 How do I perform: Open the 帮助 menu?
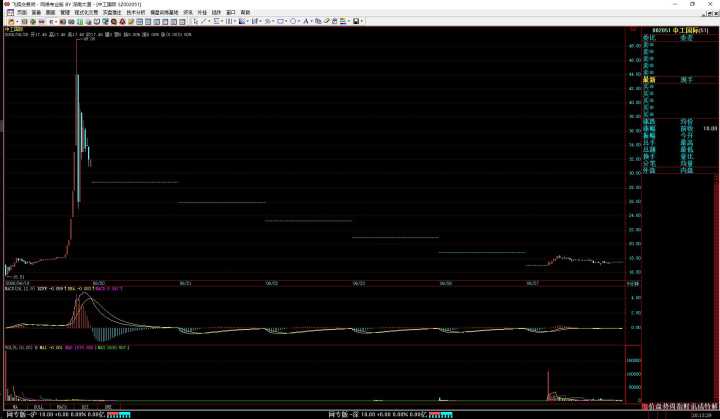pos(245,12)
